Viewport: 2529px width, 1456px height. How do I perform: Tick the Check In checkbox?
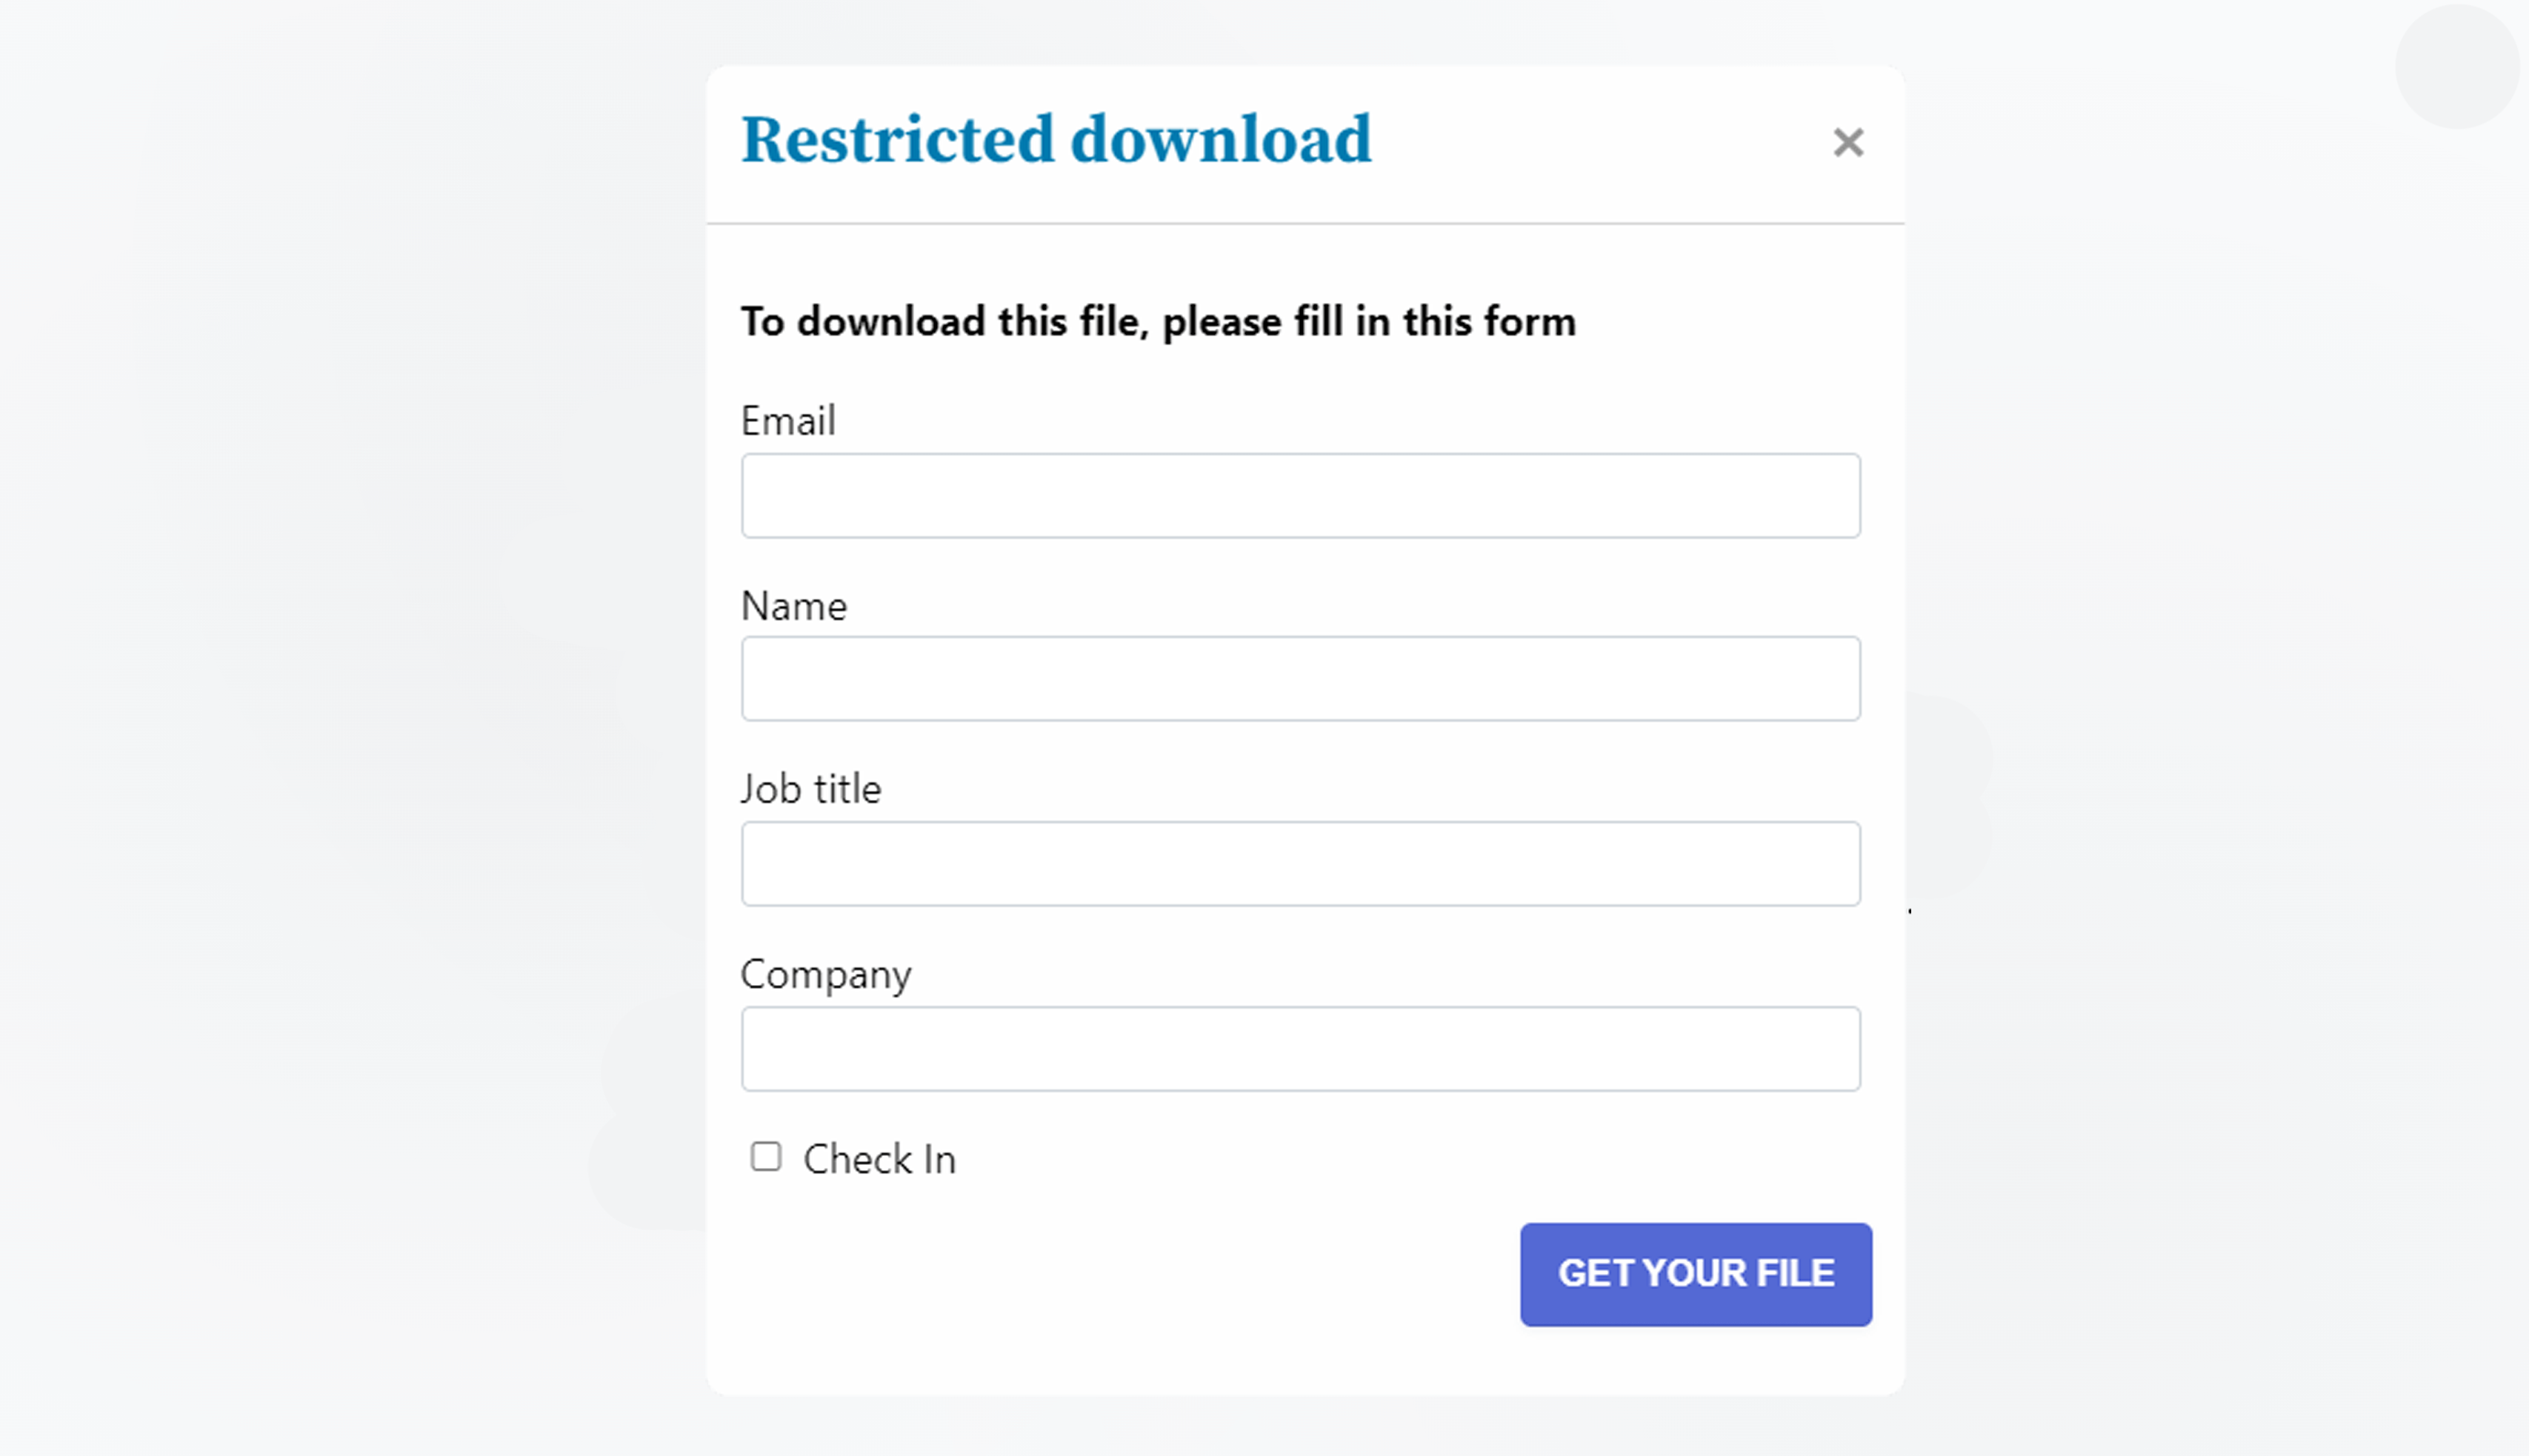click(x=766, y=1157)
